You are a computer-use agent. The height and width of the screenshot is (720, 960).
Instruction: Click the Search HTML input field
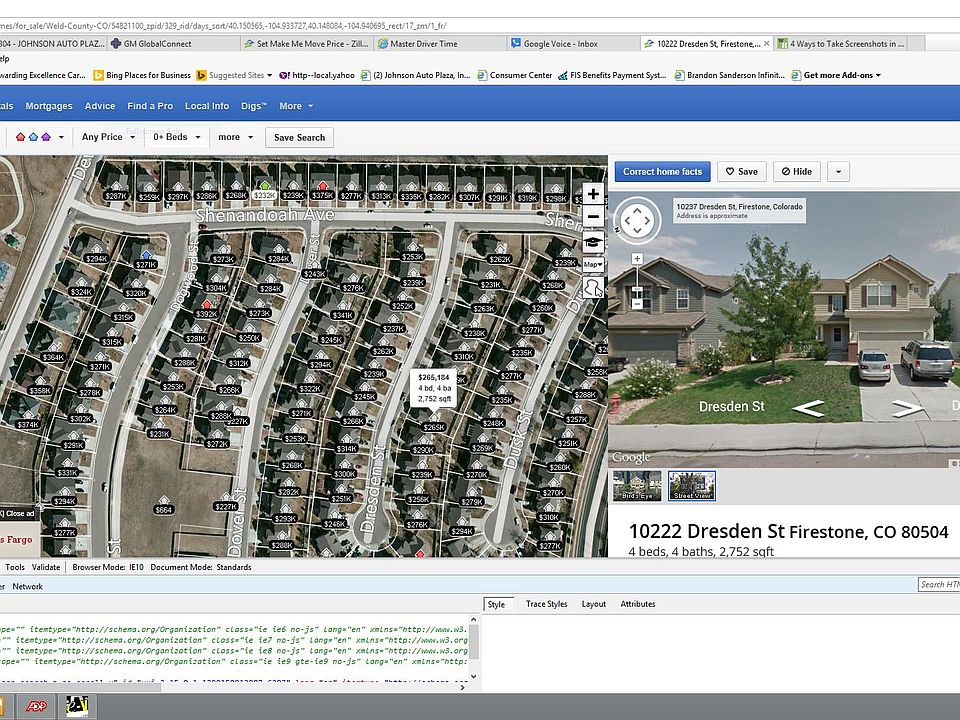coord(939,585)
